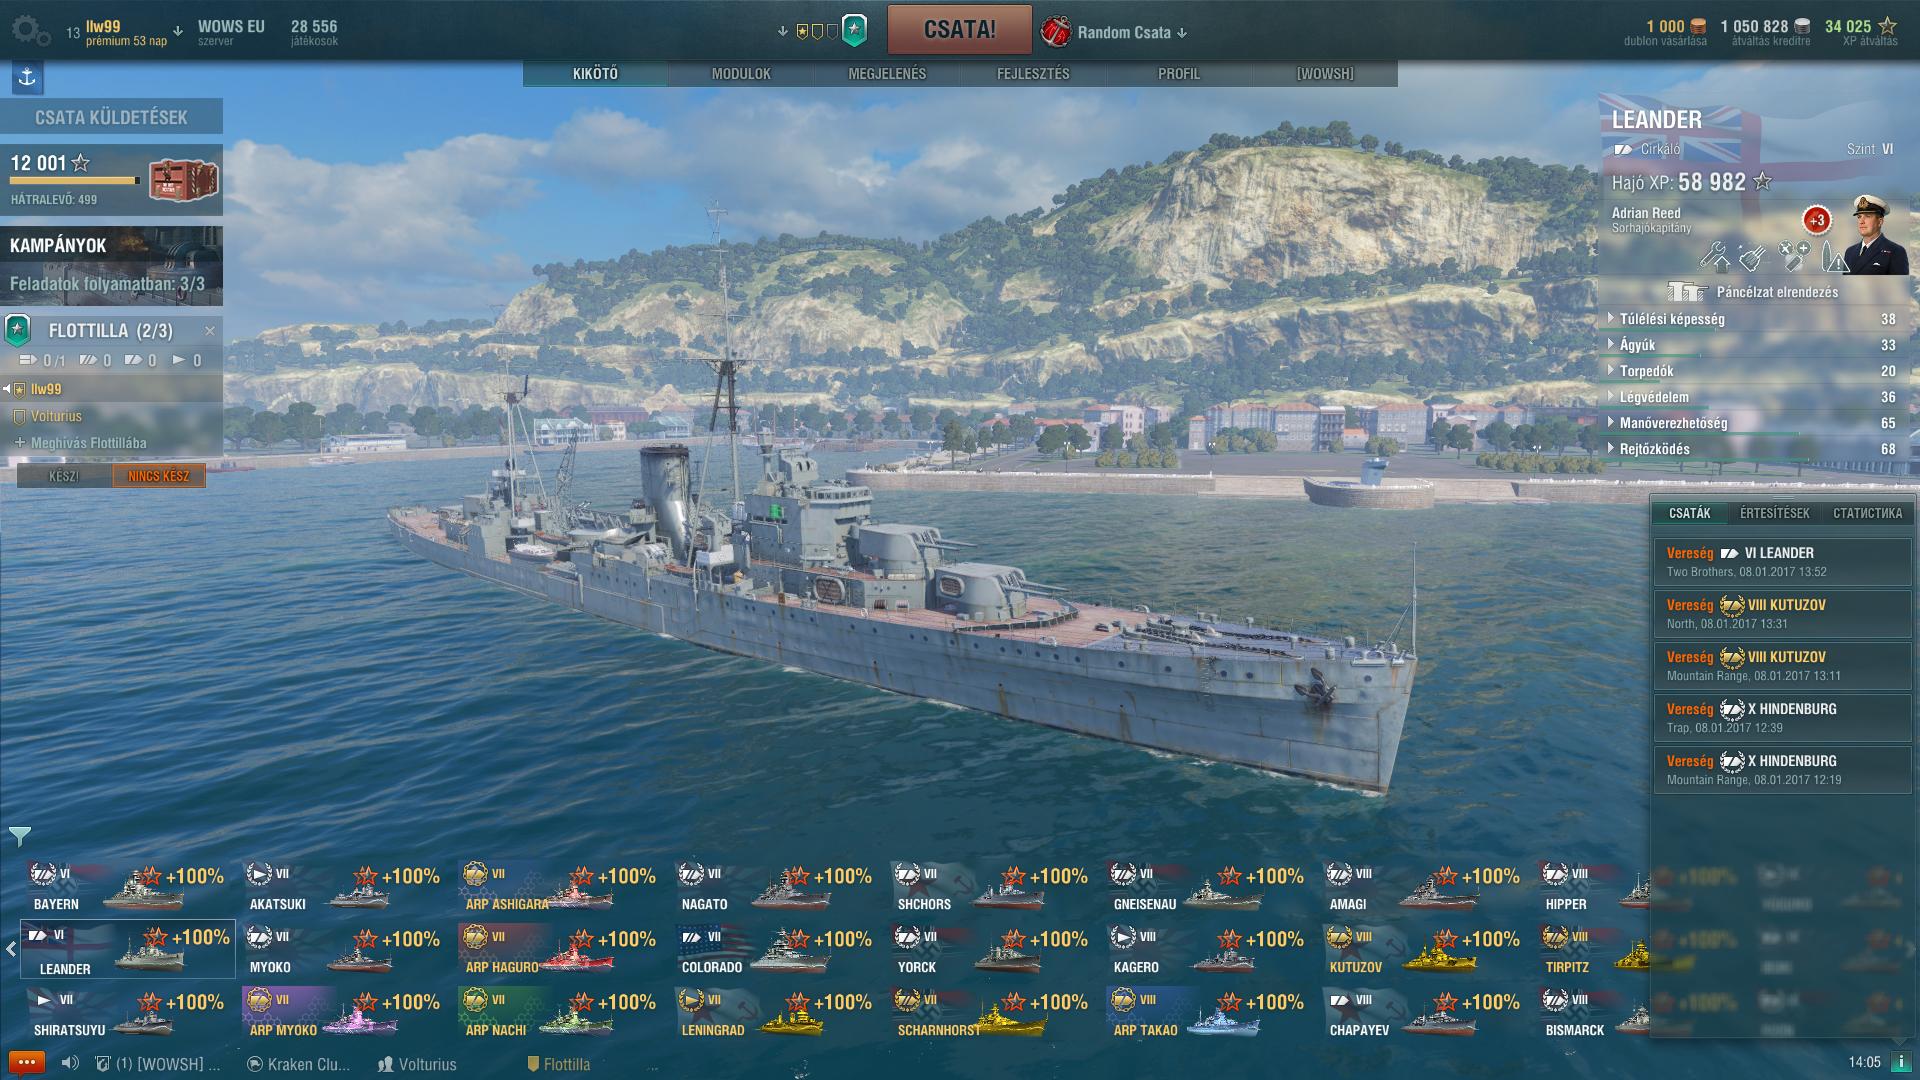
Task: Click the anchor port icon
Action: click(27, 77)
